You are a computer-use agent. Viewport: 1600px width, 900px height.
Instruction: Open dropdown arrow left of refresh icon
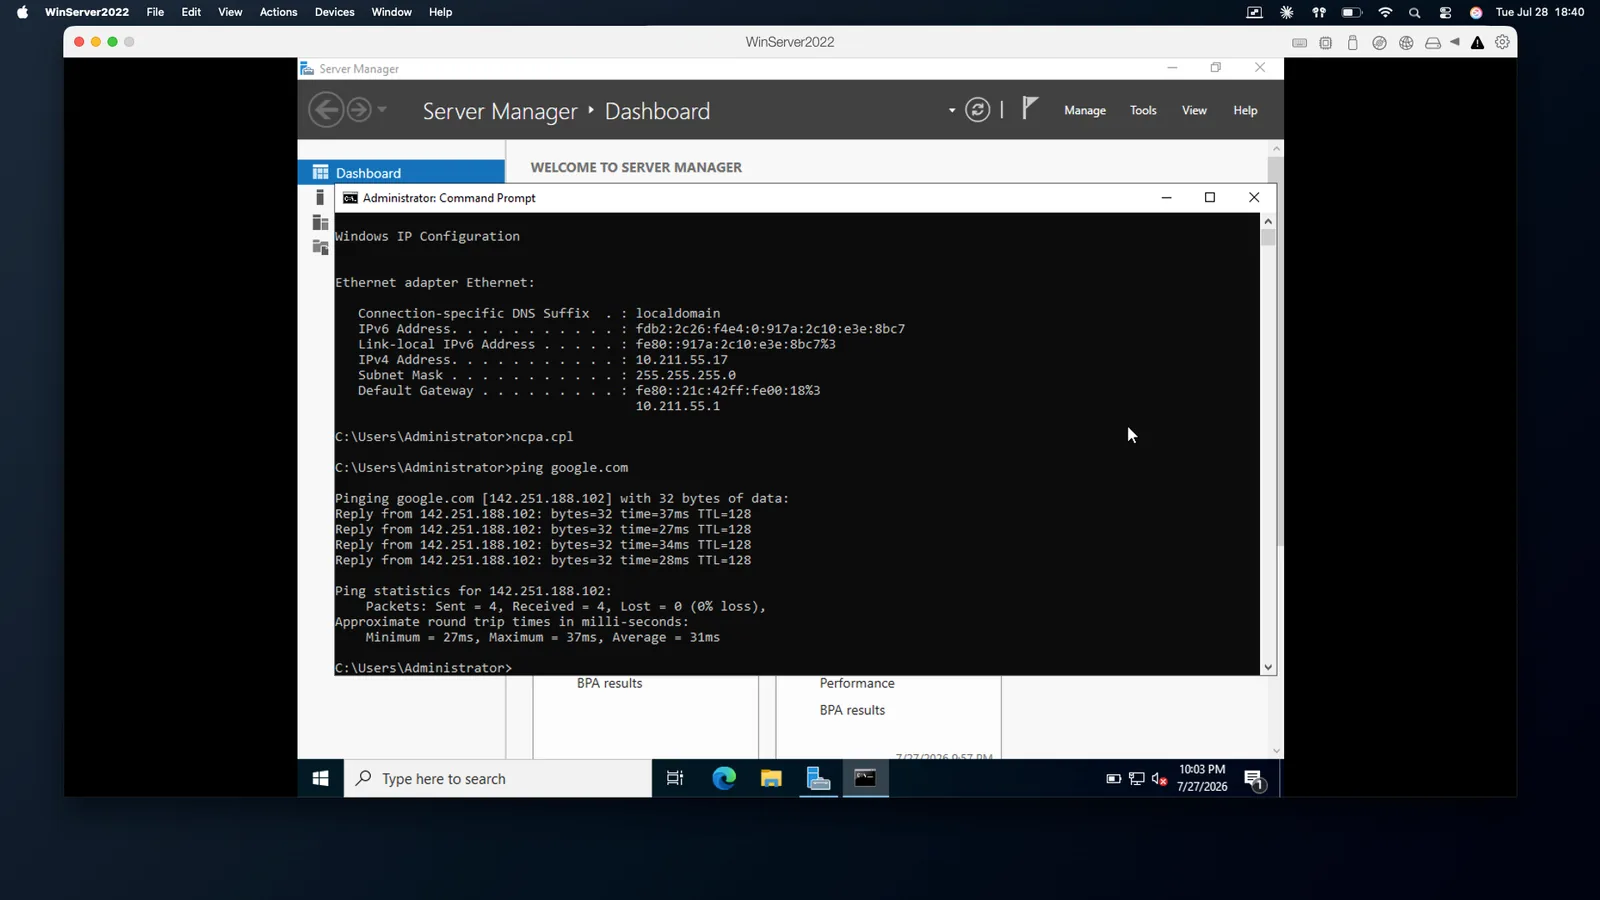(x=952, y=110)
